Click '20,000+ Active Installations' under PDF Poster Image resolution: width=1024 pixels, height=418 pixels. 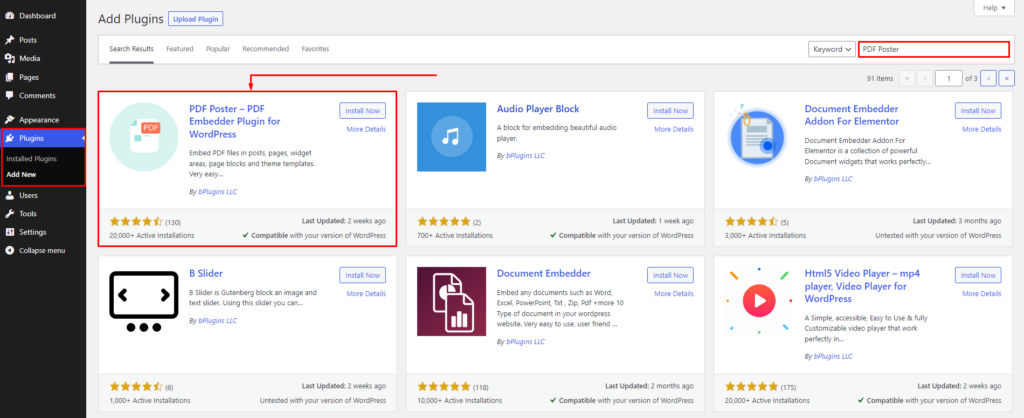152,235
